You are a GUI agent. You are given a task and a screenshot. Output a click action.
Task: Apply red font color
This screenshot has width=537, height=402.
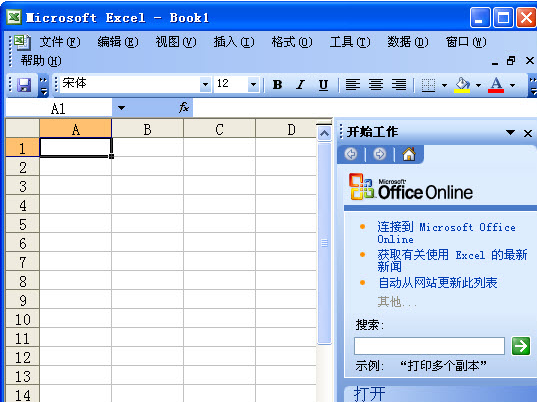coord(496,85)
